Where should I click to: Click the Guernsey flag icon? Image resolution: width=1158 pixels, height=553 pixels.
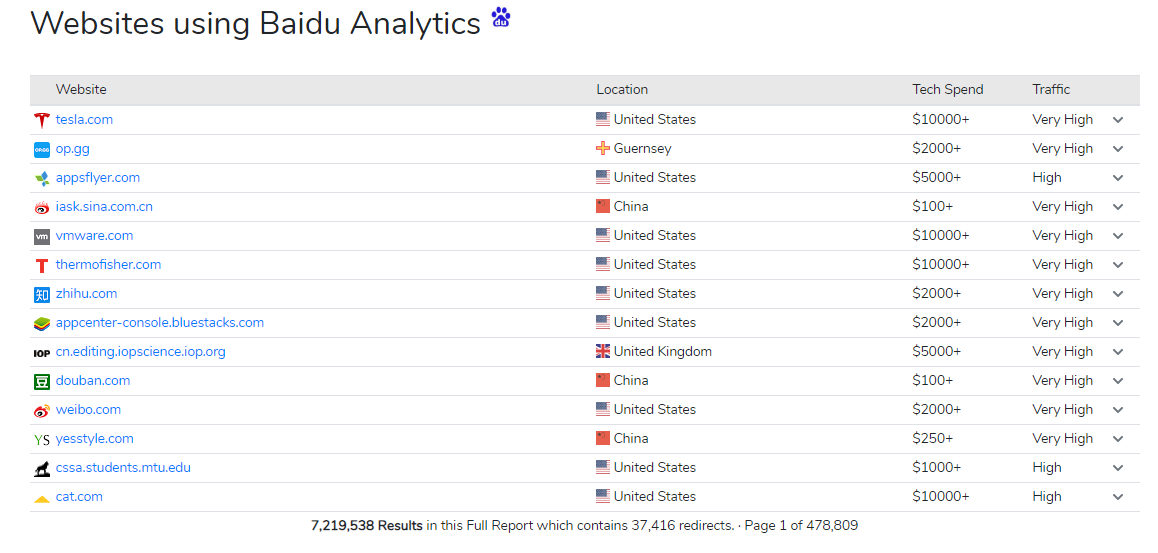[602, 149]
